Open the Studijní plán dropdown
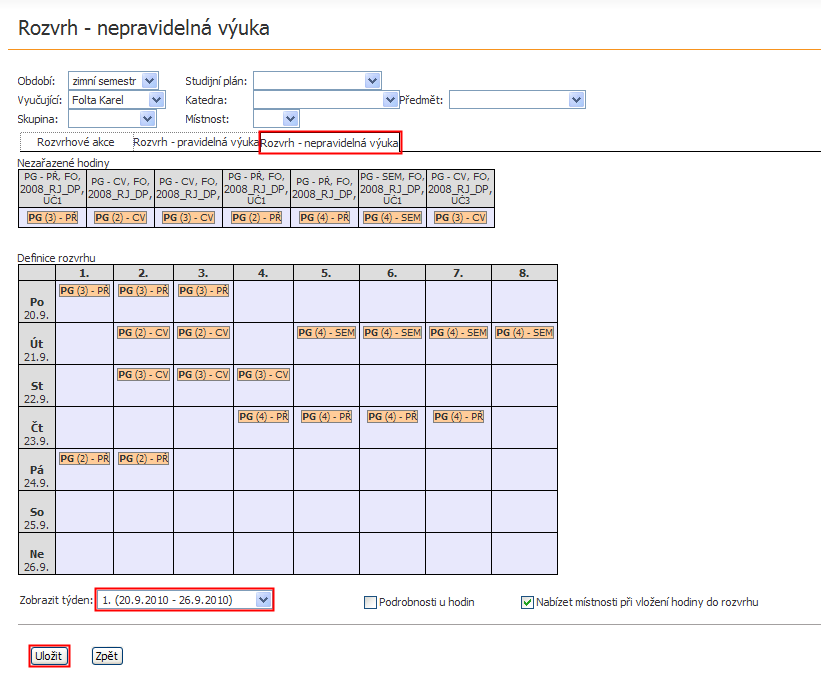The width and height of the screenshot is (821, 680). [x=317, y=81]
